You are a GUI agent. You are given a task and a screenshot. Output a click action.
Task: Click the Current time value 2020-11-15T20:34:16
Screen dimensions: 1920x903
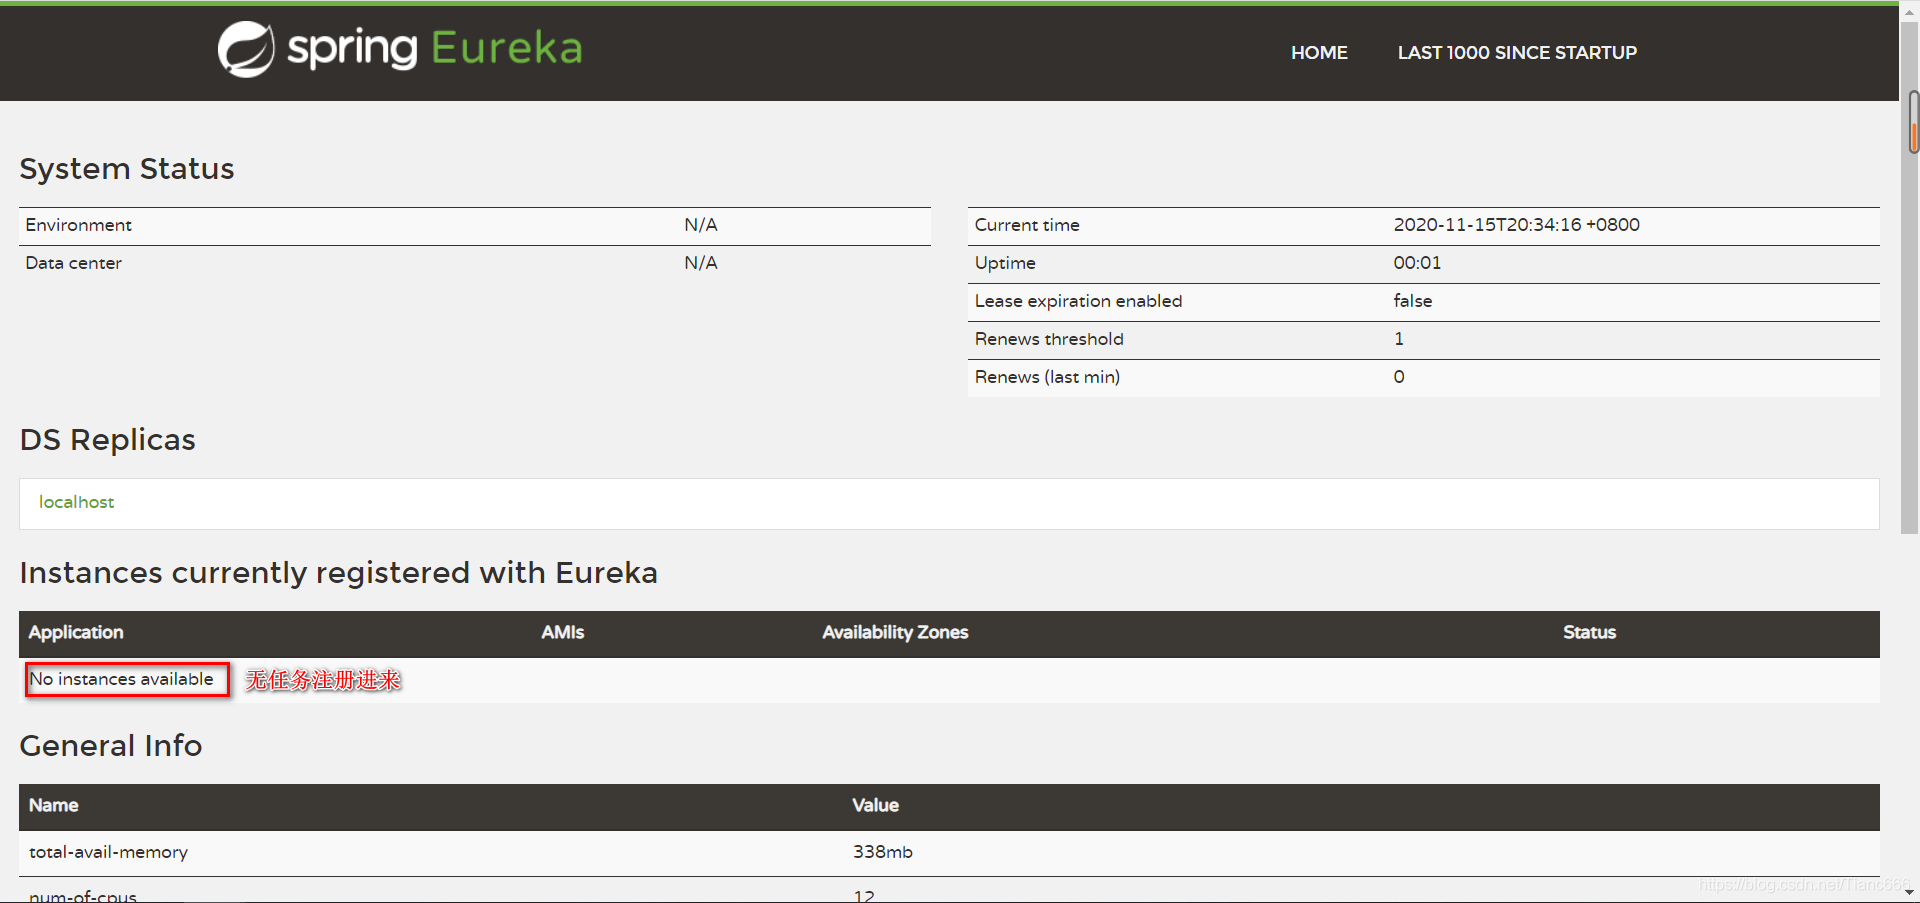[1516, 225]
